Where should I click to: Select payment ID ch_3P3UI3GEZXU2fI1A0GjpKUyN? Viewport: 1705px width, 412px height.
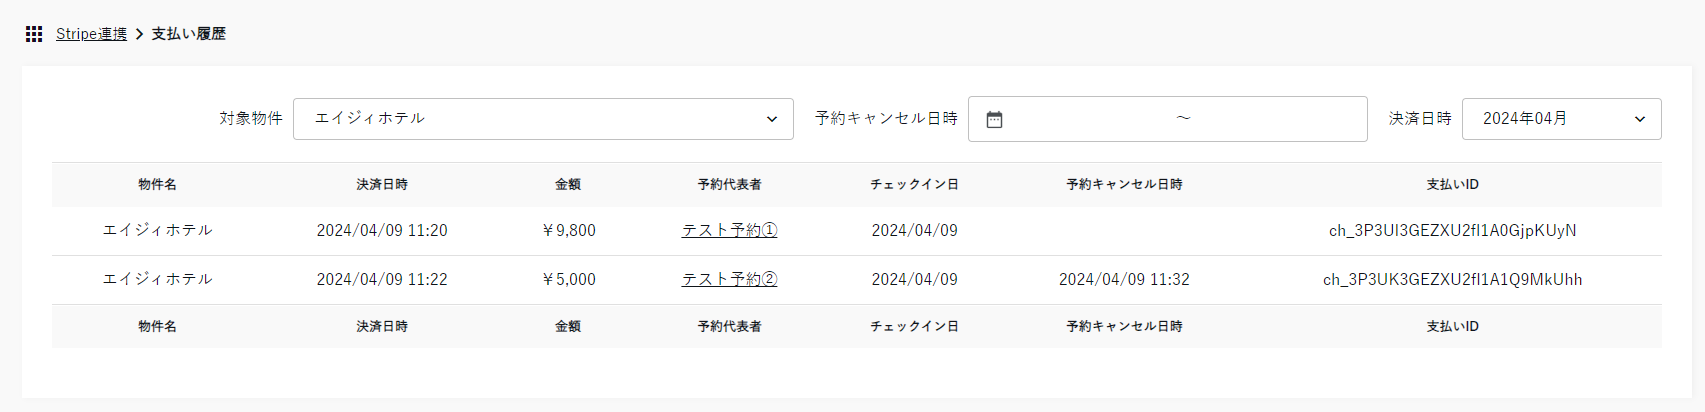click(x=1452, y=231)
